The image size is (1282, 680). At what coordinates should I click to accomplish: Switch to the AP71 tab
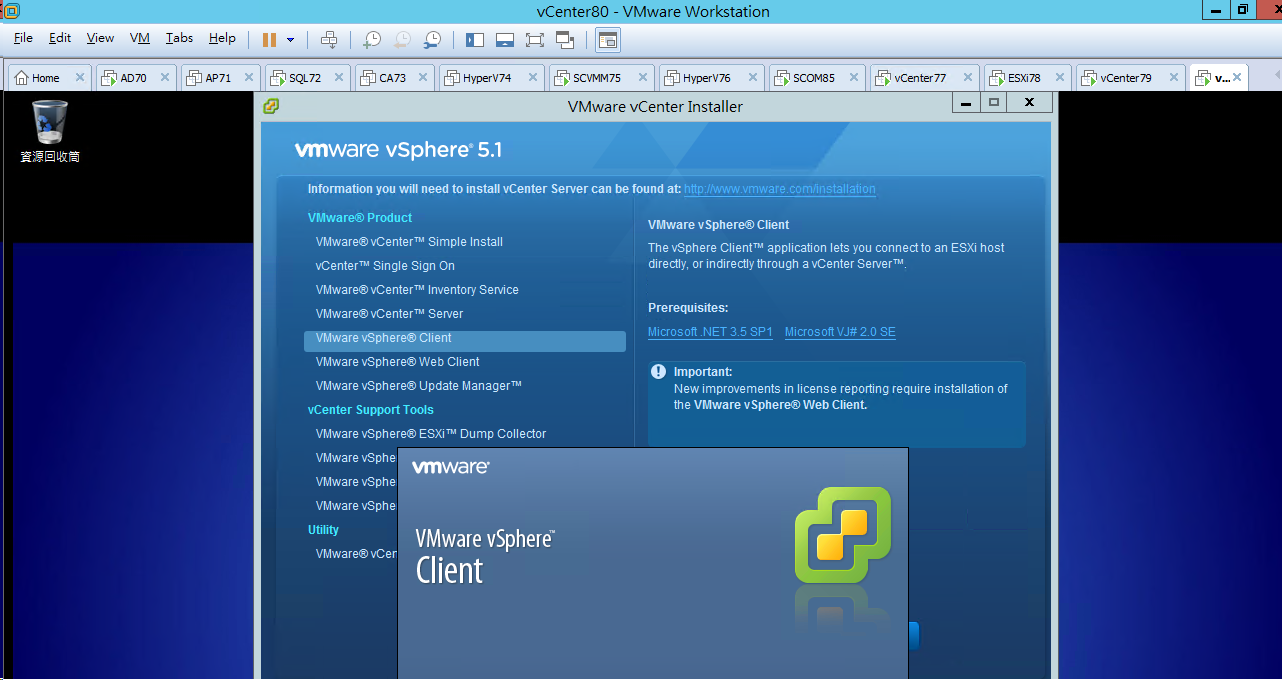tap(218, 78)
